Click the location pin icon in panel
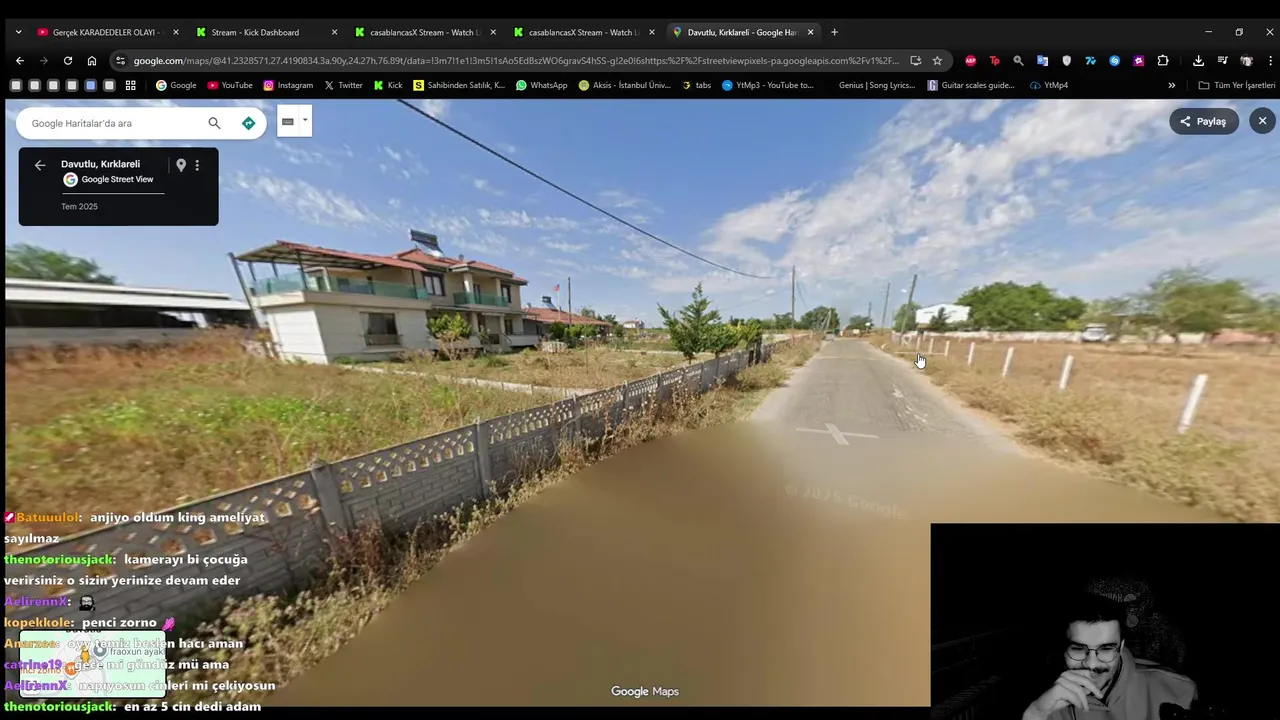This screenshot has height=720, width=1280. pos(181,165)
